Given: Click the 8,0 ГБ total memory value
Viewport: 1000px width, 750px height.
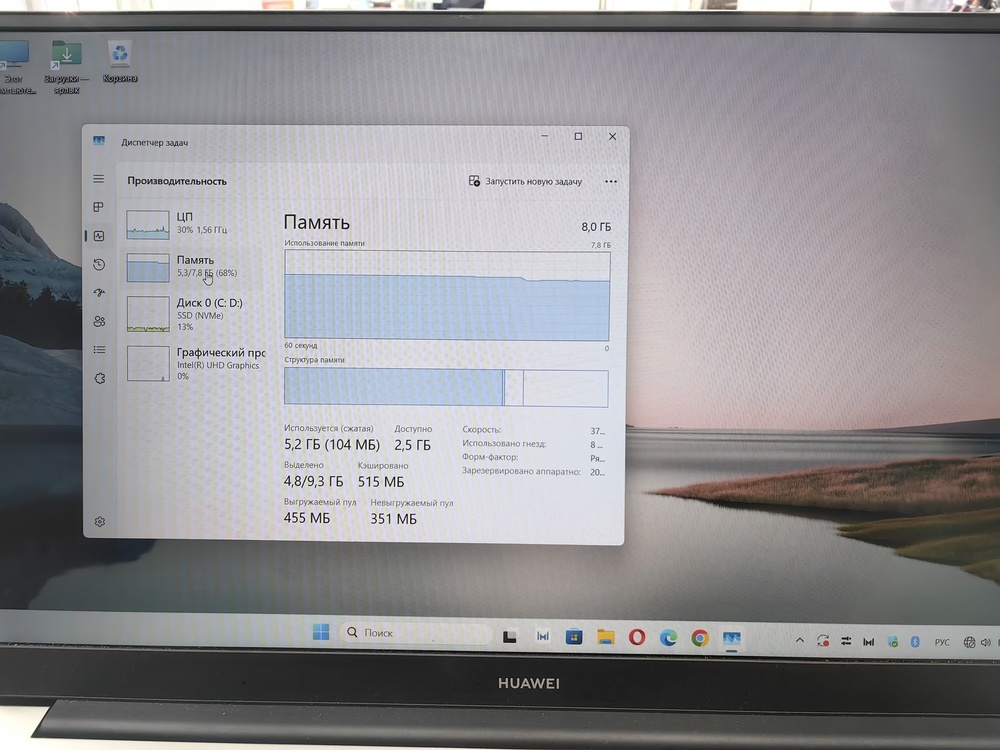Looking at the screenshot, I should [596, 226].
